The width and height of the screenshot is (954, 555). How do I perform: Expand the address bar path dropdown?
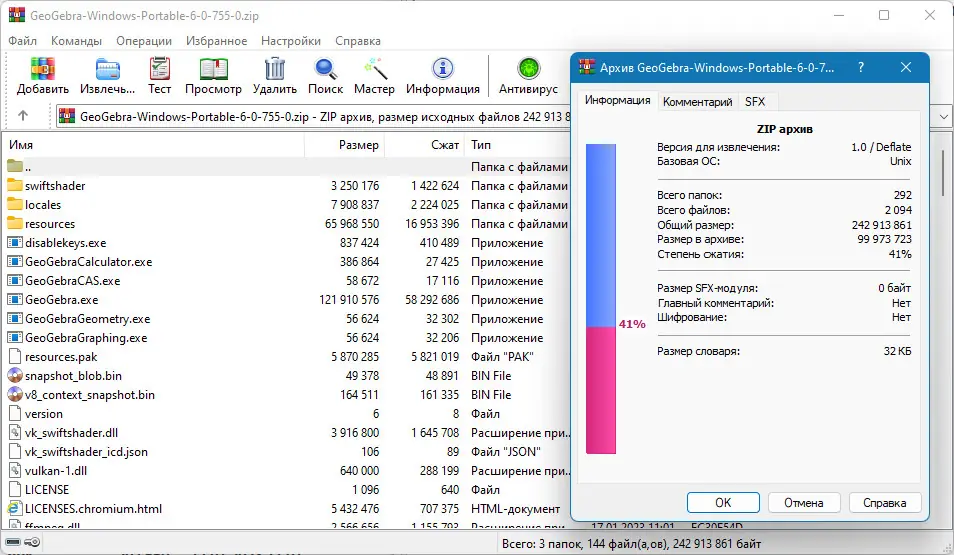(x=944, y=116)
